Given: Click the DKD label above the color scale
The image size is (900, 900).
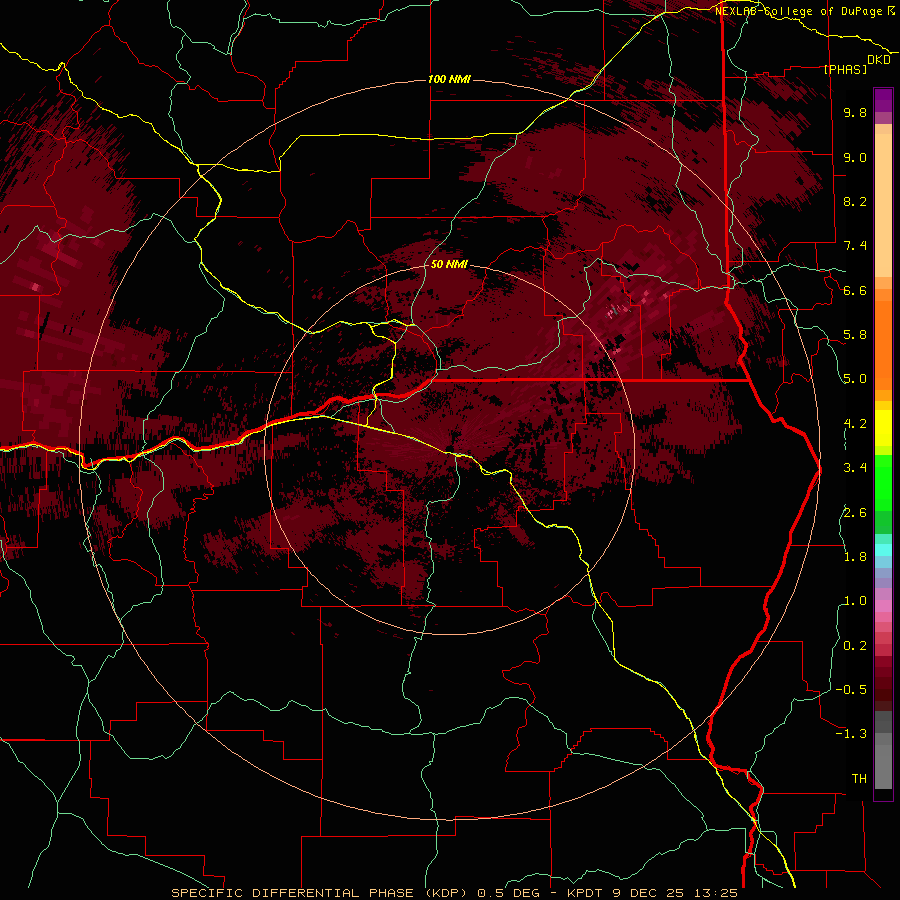Looking at the screenshot, I should click(x=878, y=60).
